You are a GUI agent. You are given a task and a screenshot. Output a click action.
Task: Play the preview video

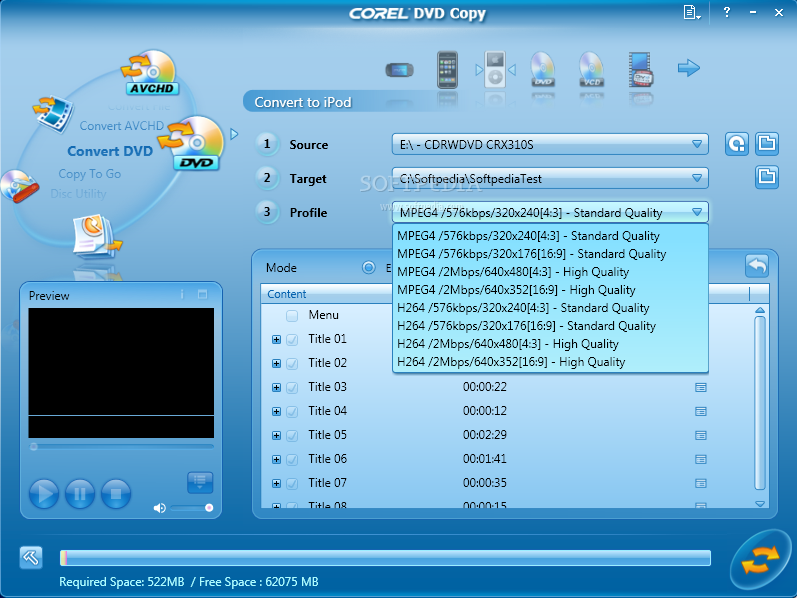coord(44,493)
